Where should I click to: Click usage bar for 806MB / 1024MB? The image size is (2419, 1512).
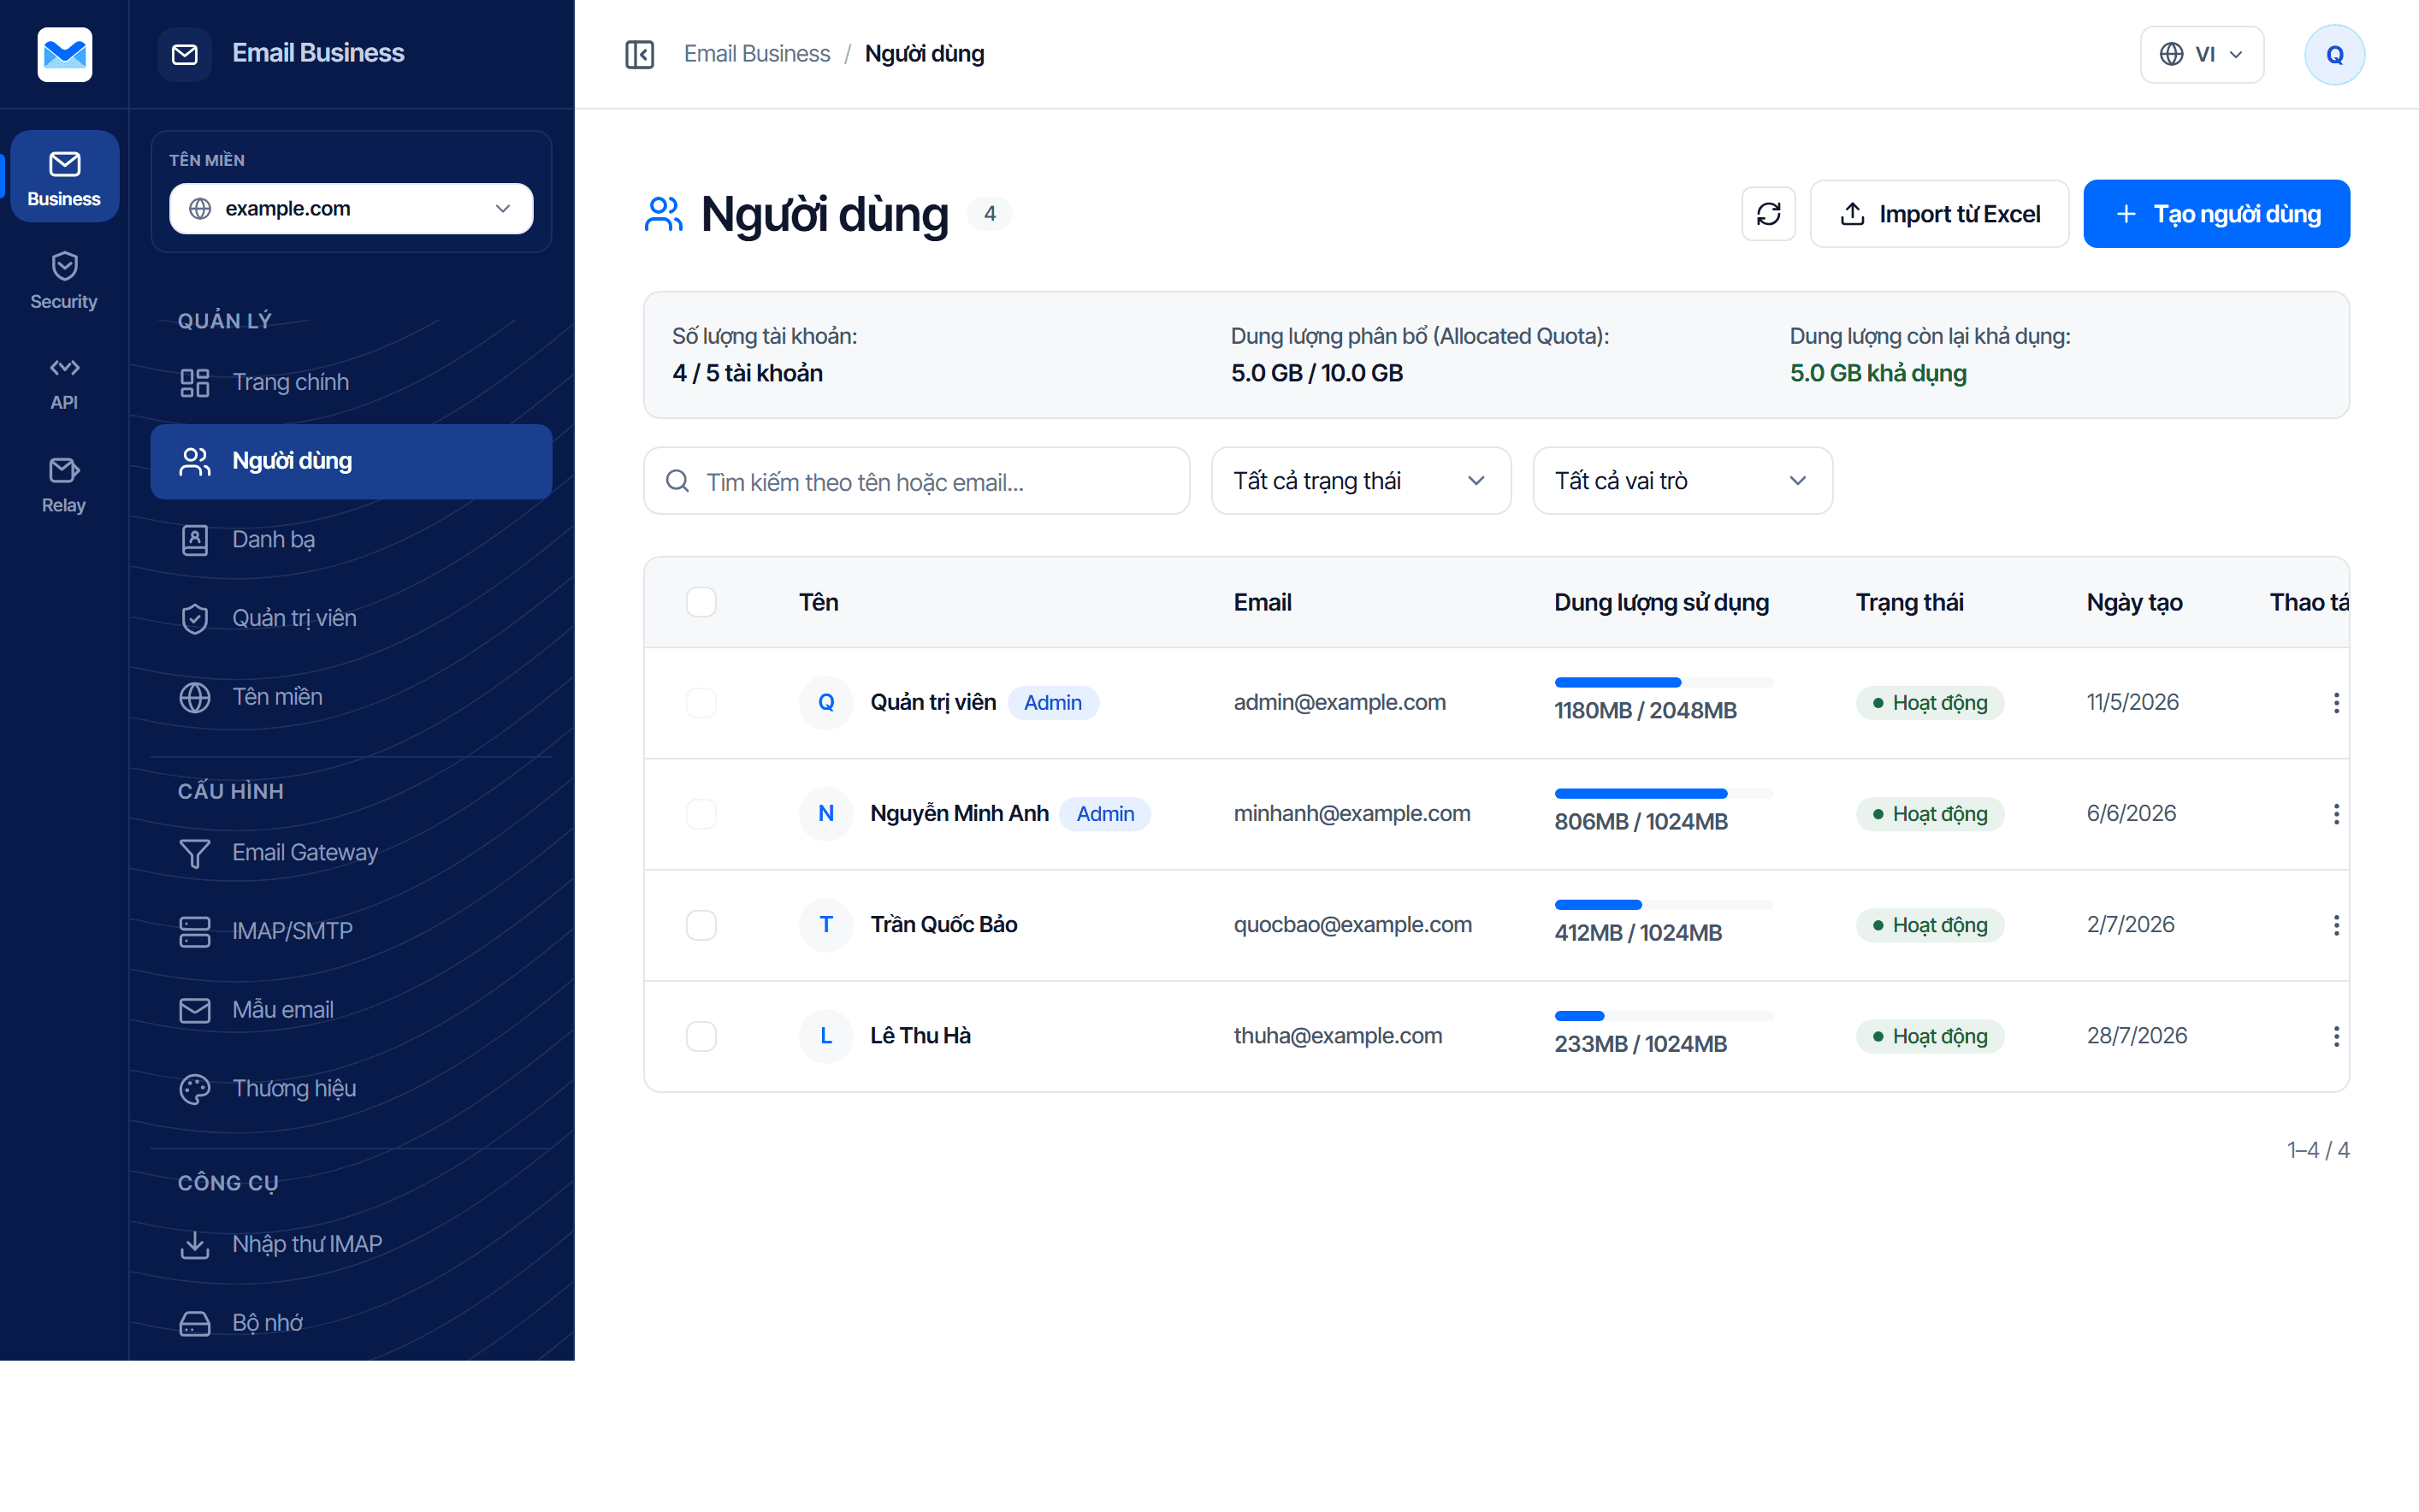[1663, 794]
